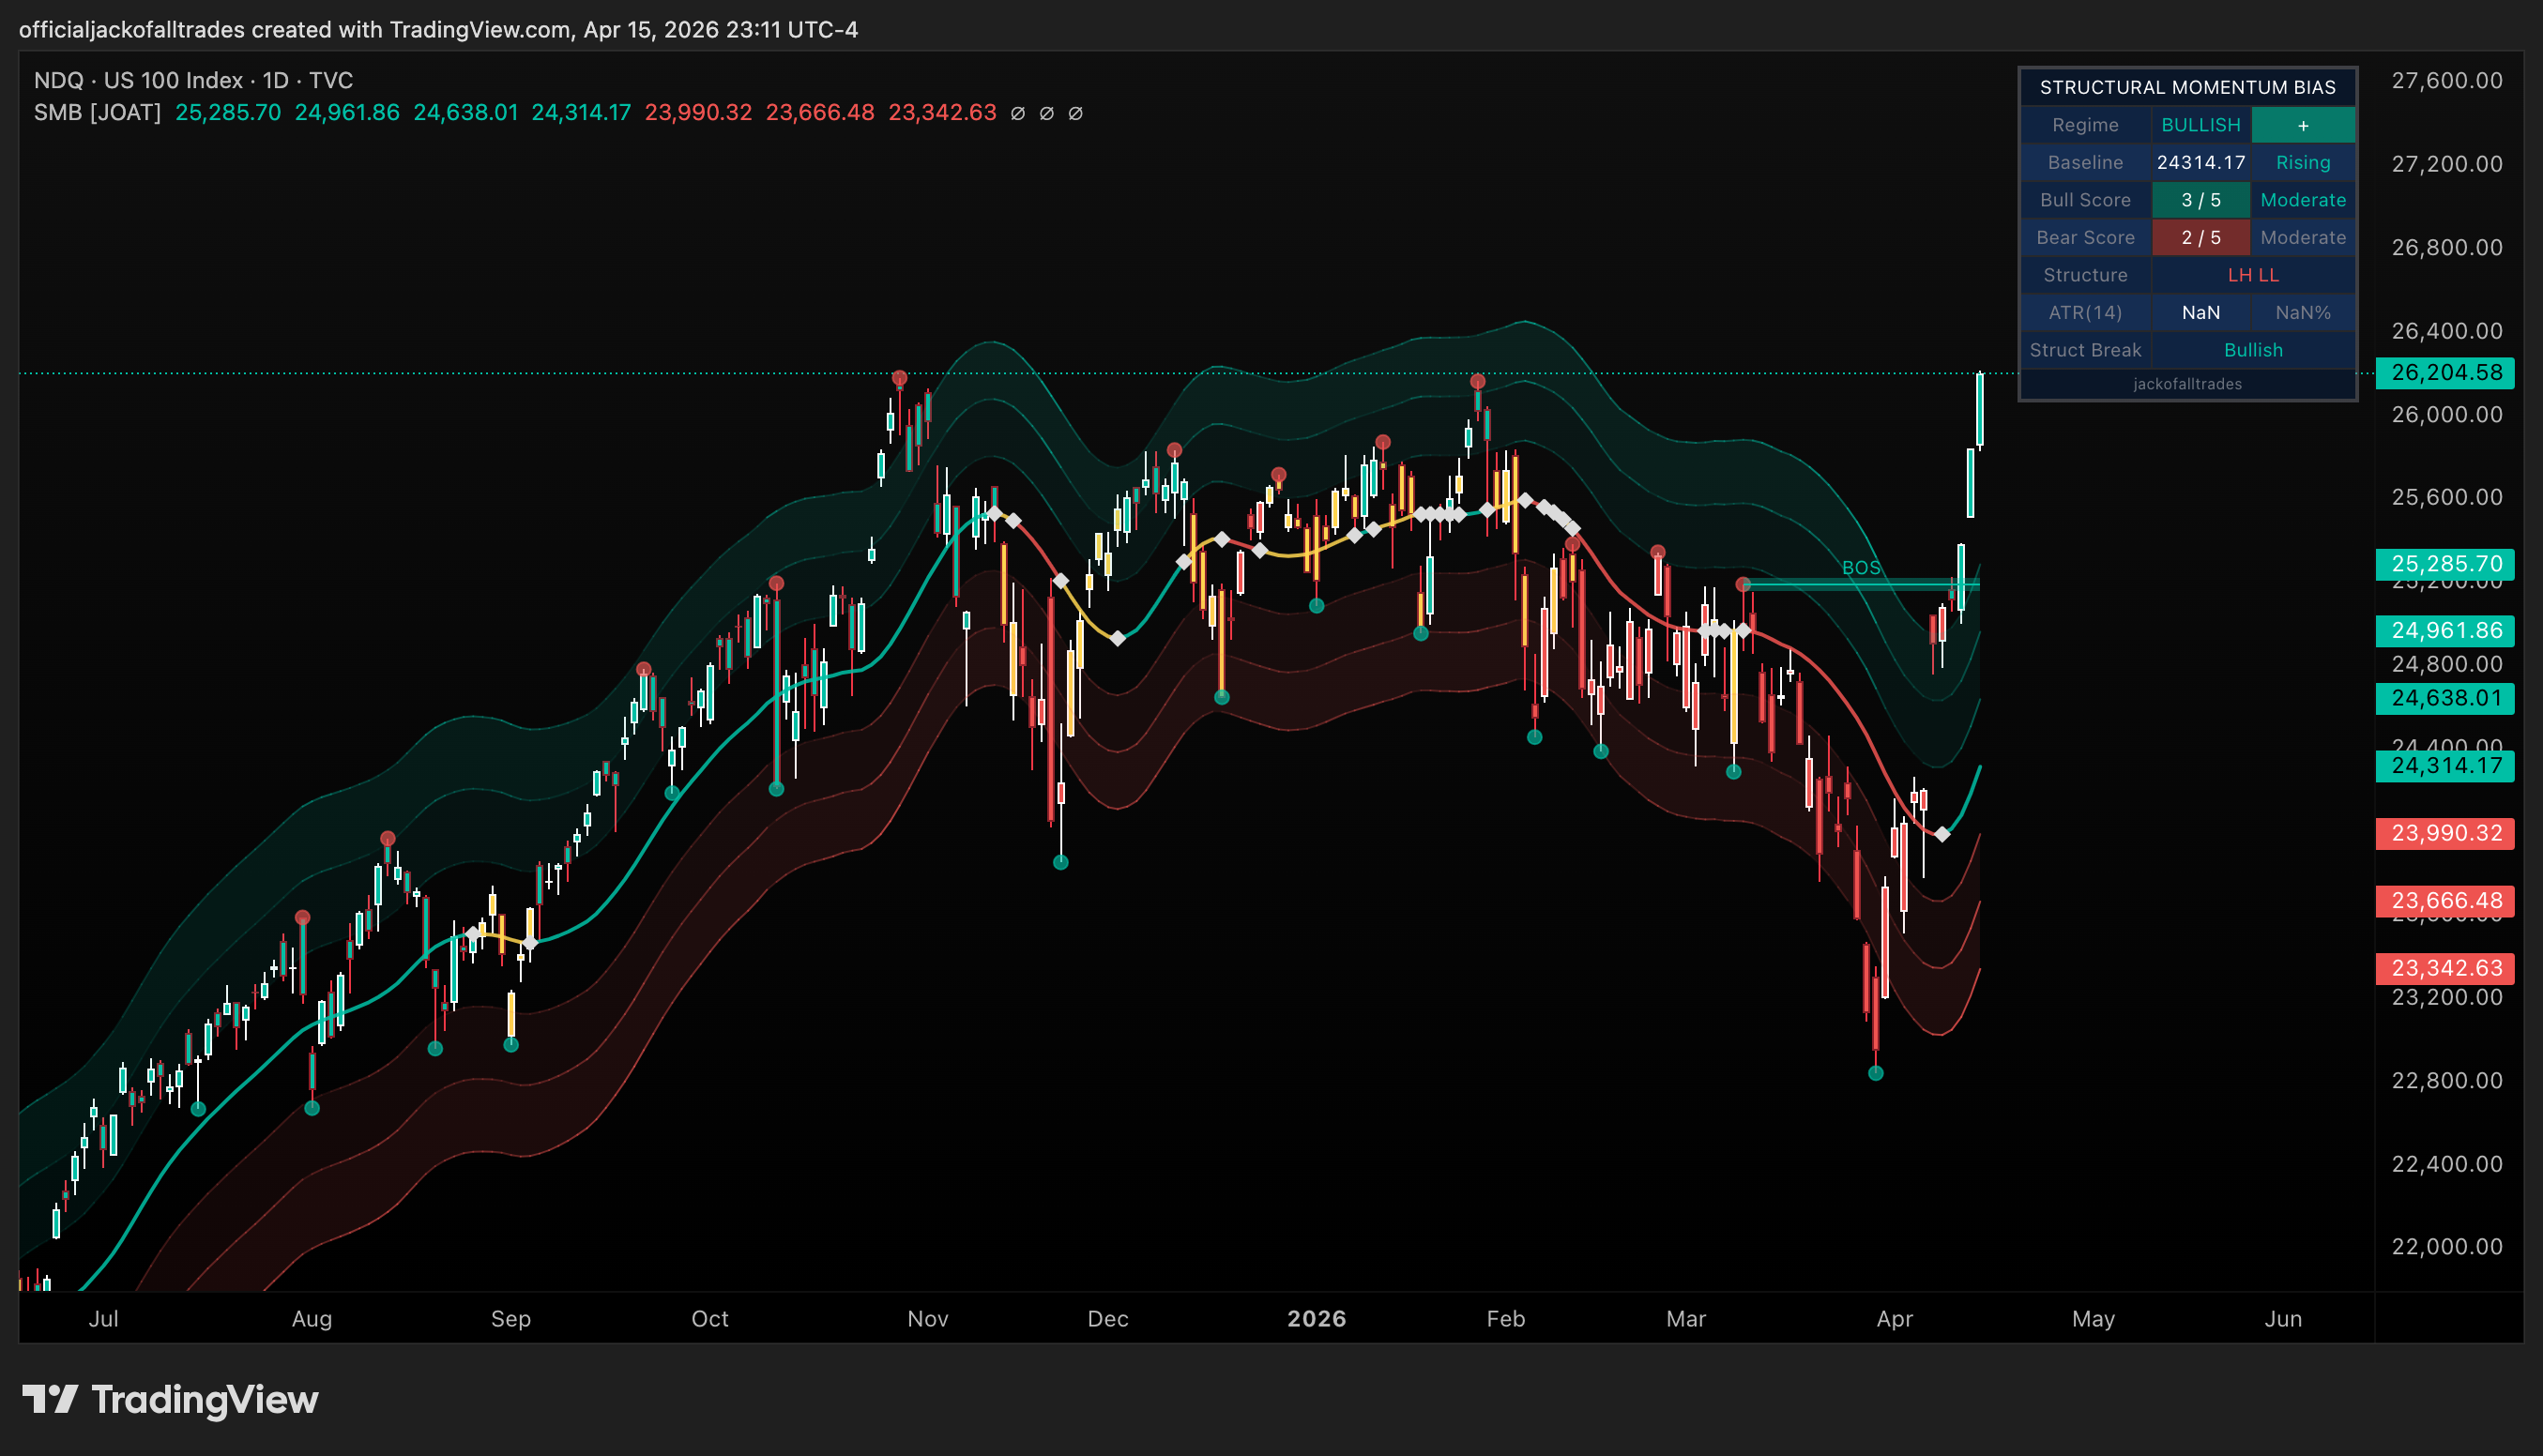Click the 27,600.00 price scale tick
2543x1456 pixels.
tap(2446, 80)
